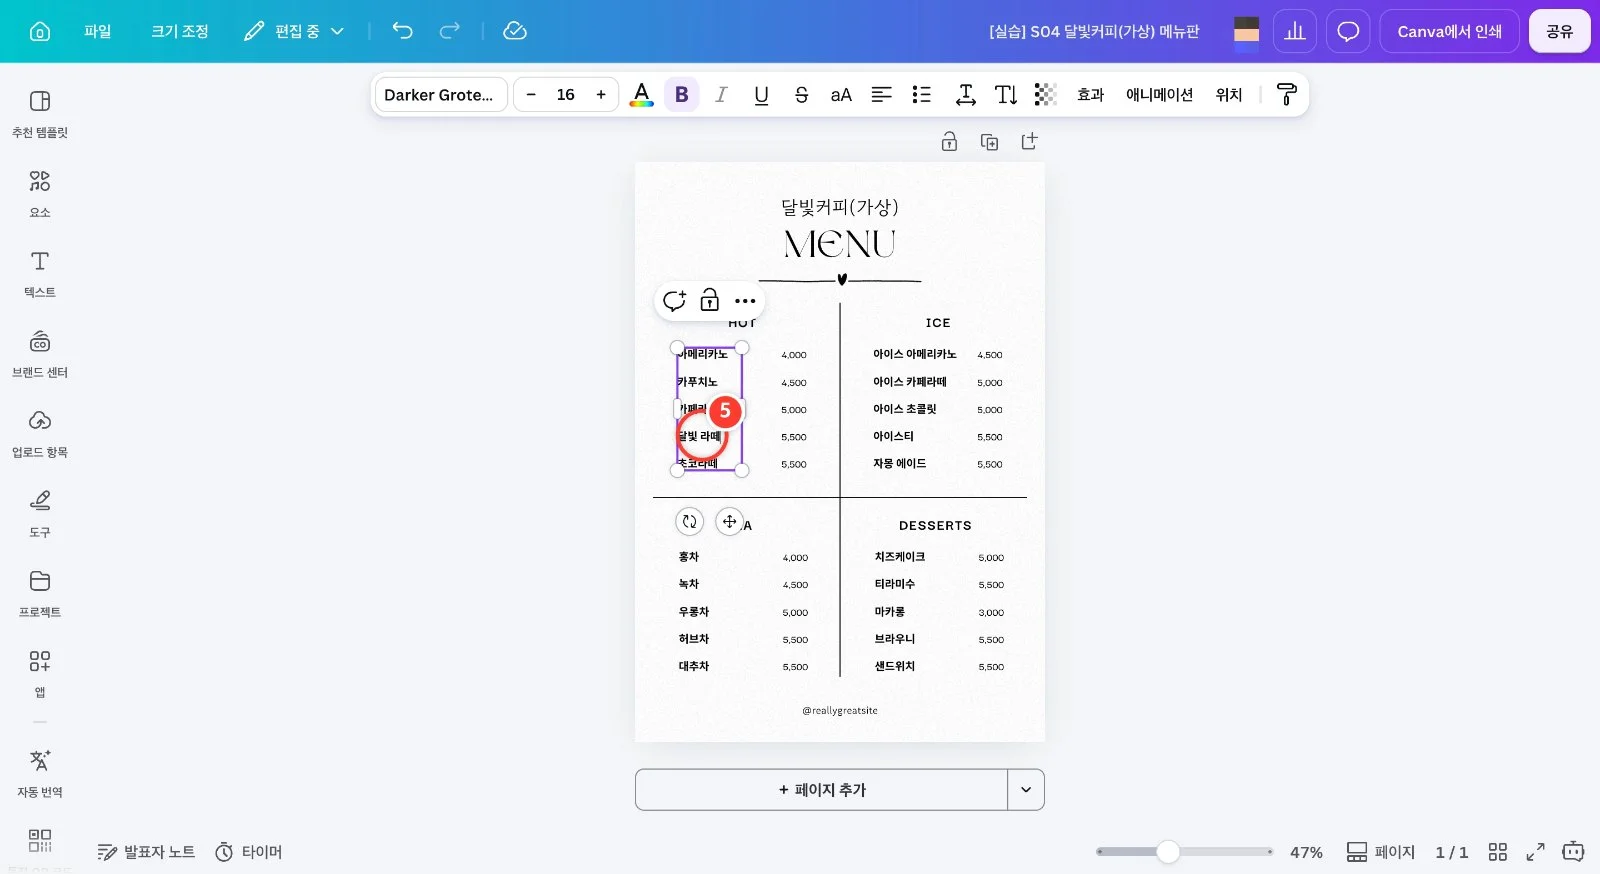The image size is (1600, 874).
Task: Go to Canva home icon
Action: click(40, 31)
